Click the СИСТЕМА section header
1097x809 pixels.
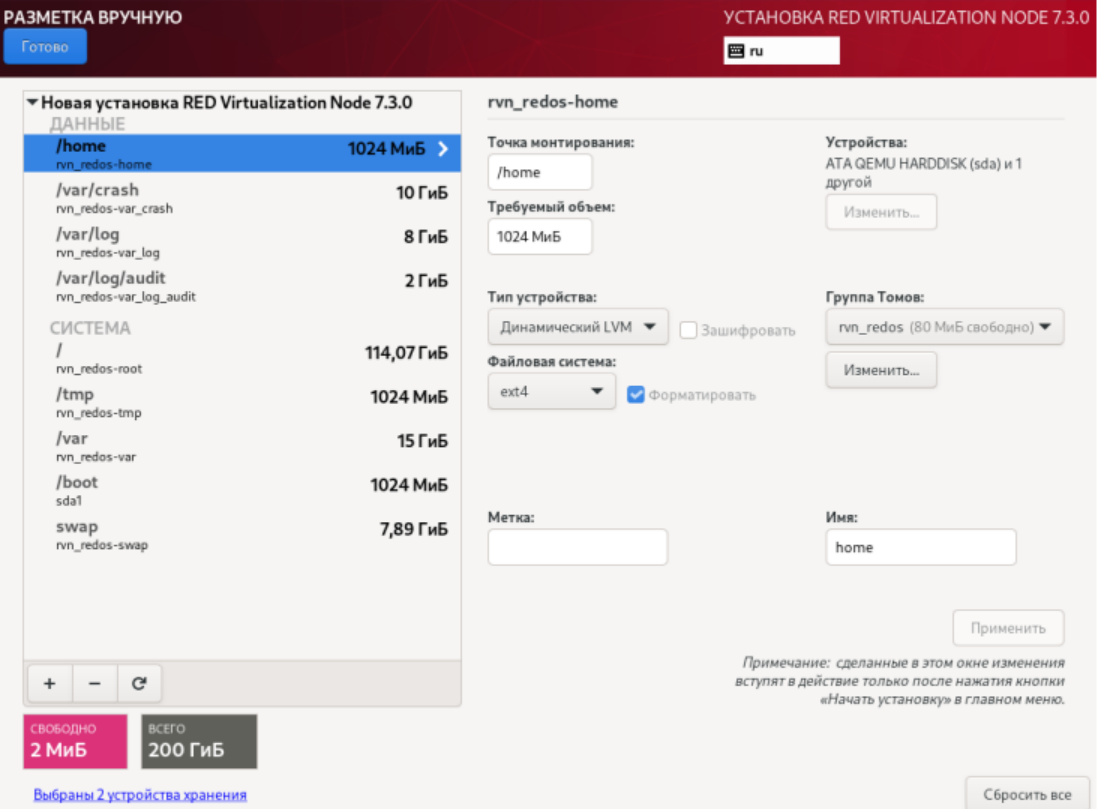[x=90, y=328]
